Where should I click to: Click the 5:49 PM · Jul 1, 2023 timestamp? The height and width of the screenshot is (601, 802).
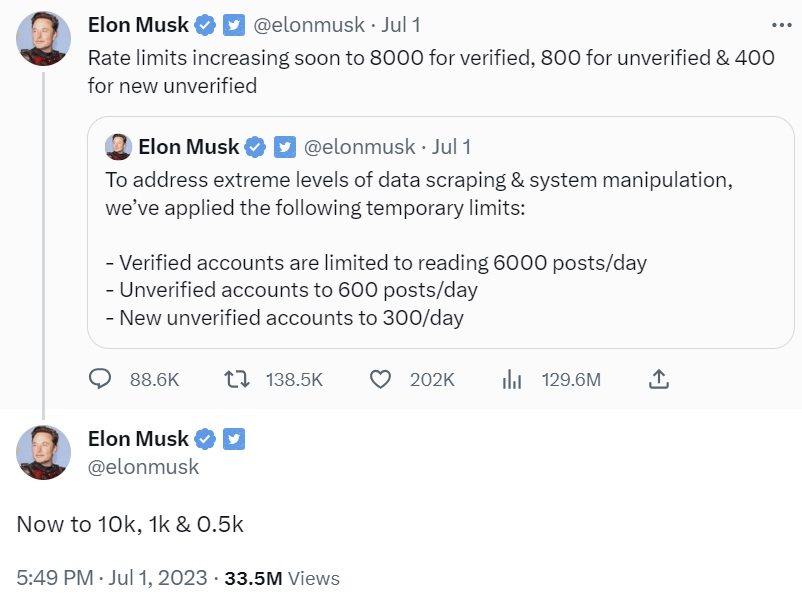[112, 578]
